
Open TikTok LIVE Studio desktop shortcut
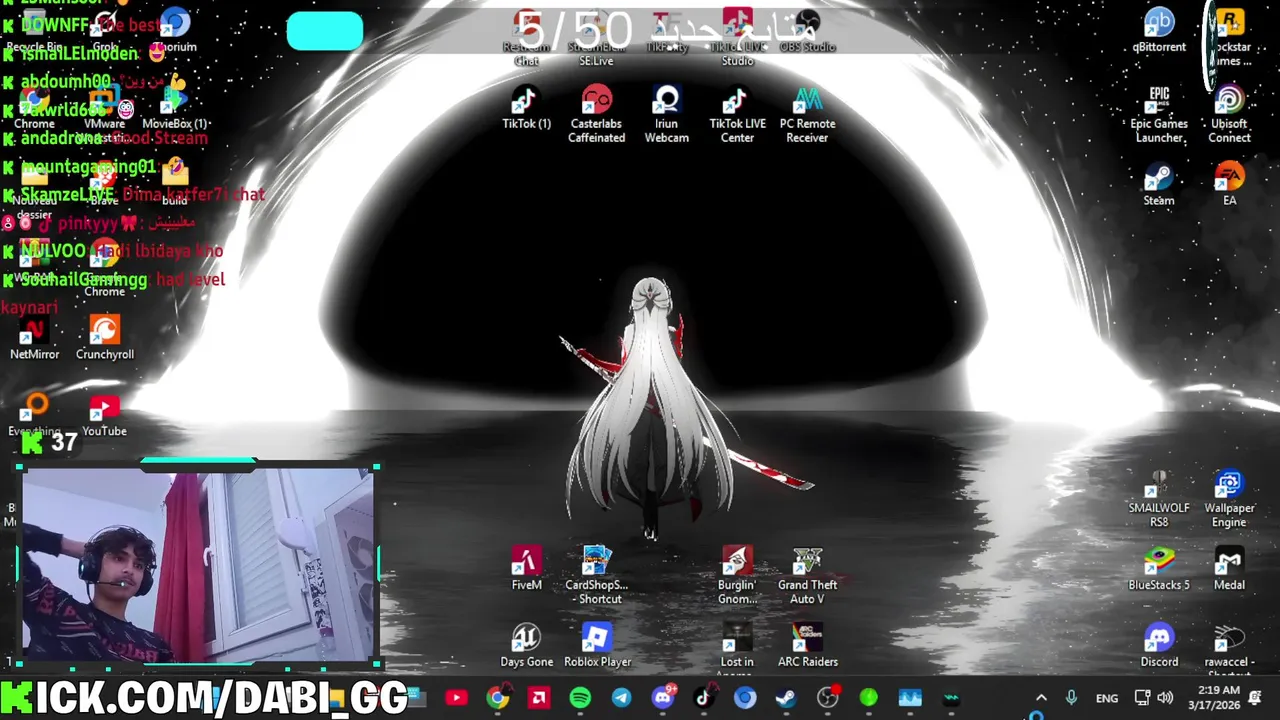[x=738, y=37]
